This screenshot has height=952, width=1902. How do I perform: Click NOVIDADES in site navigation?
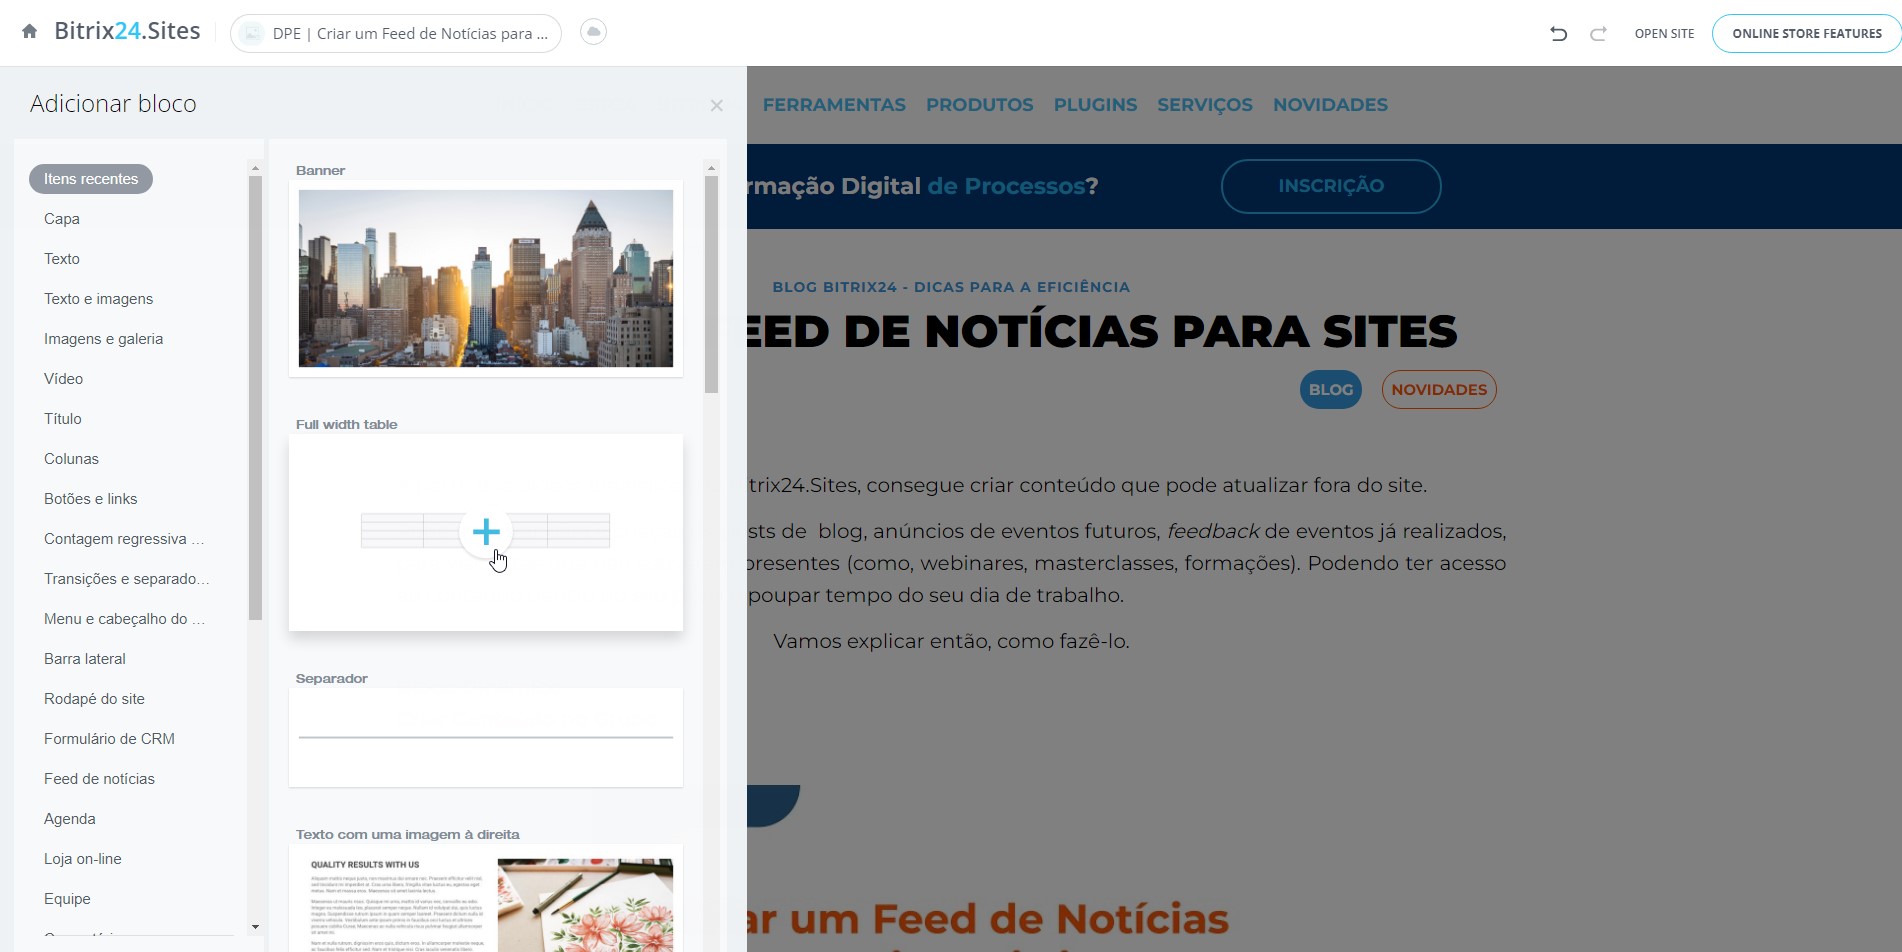(1330, 105)
